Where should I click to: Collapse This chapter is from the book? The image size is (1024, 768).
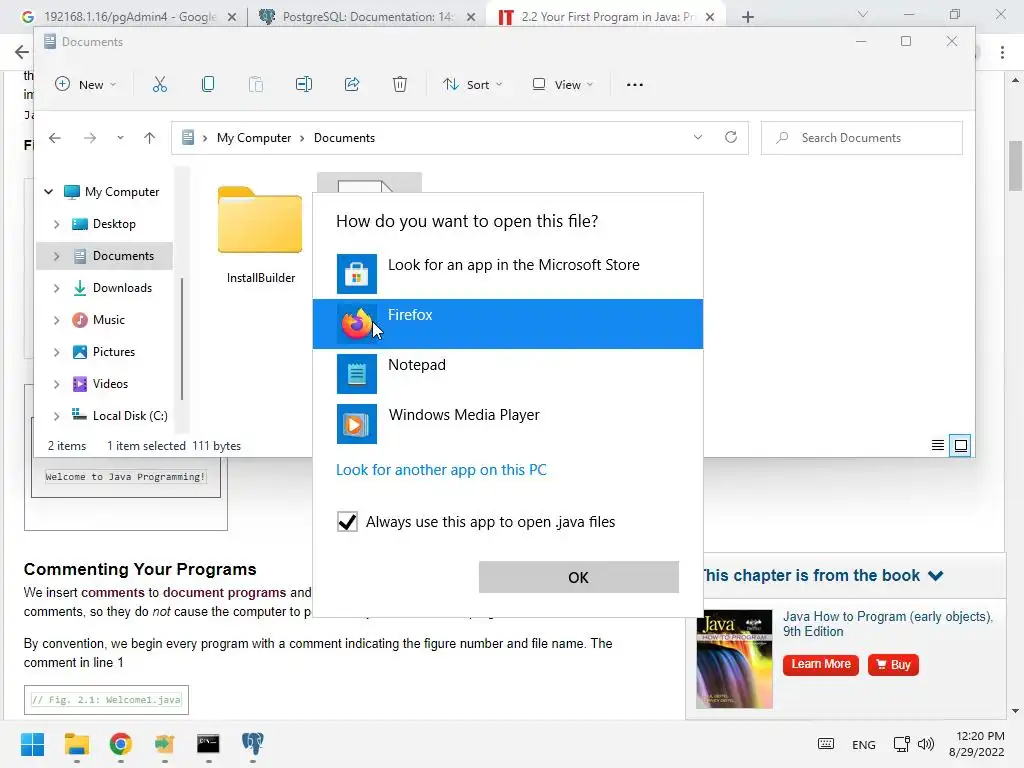click(x=935, y=575)
